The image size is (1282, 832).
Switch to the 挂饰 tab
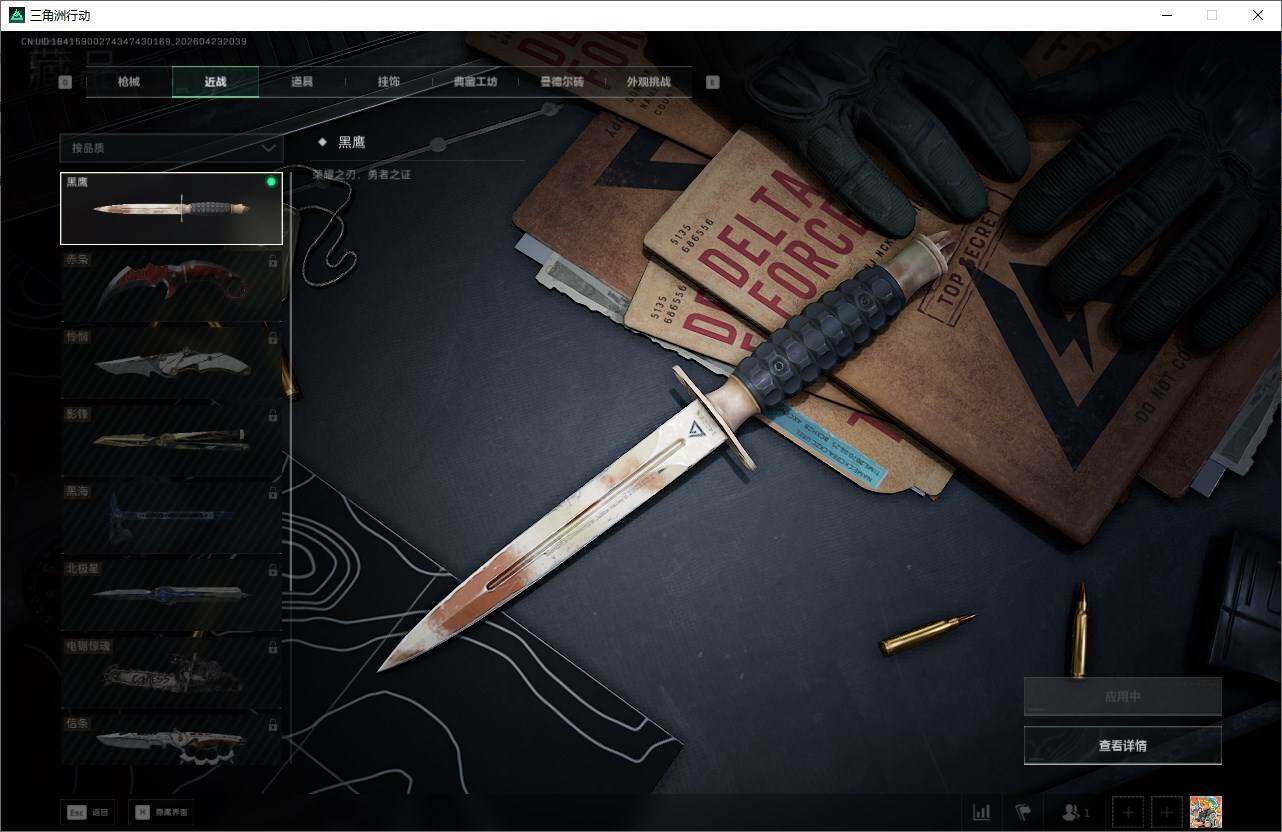click(x=388, y=82)
